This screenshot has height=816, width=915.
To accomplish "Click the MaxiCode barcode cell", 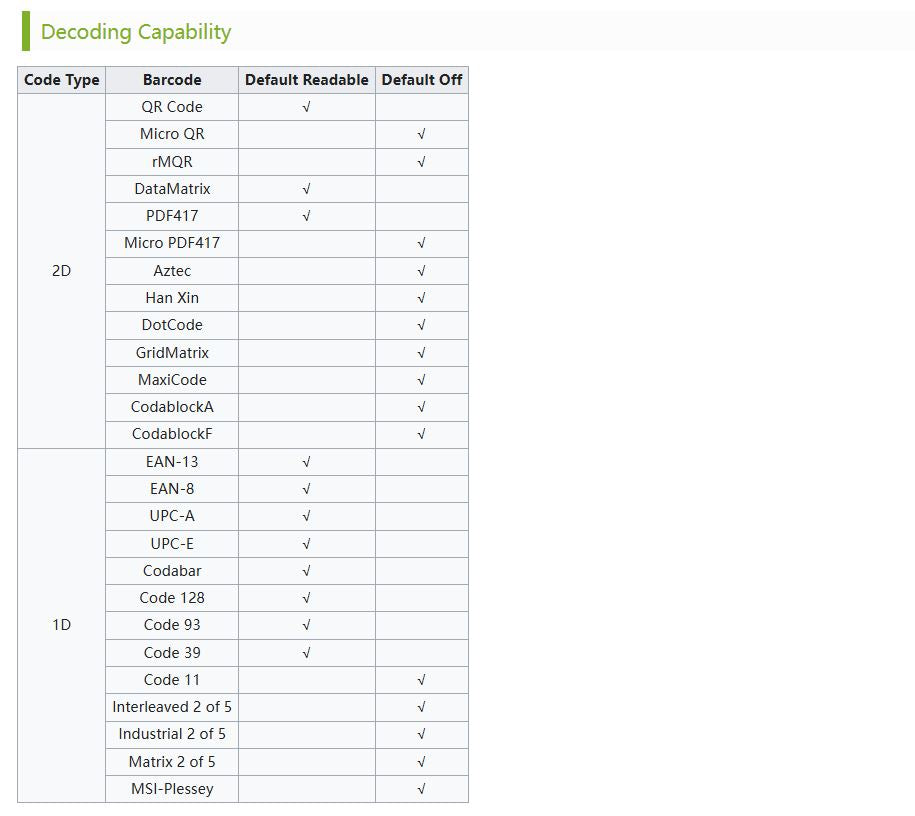I will tap(172, 380).
